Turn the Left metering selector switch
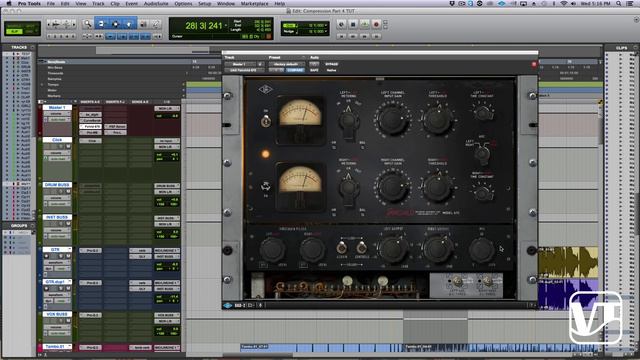The image size is (640, 360). tap(348, 120)
